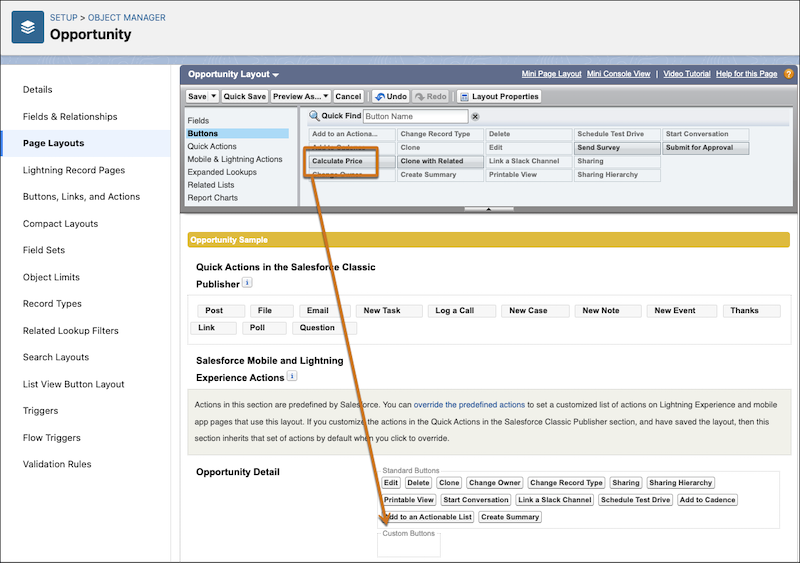This screenshot has width=800, height=563.
Task: Open Mini Console View link
Action: [x=618, y=74]
